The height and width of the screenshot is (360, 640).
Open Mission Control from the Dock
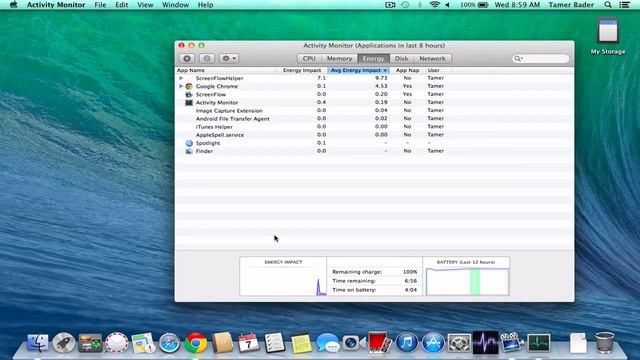(x=90, y=342)
